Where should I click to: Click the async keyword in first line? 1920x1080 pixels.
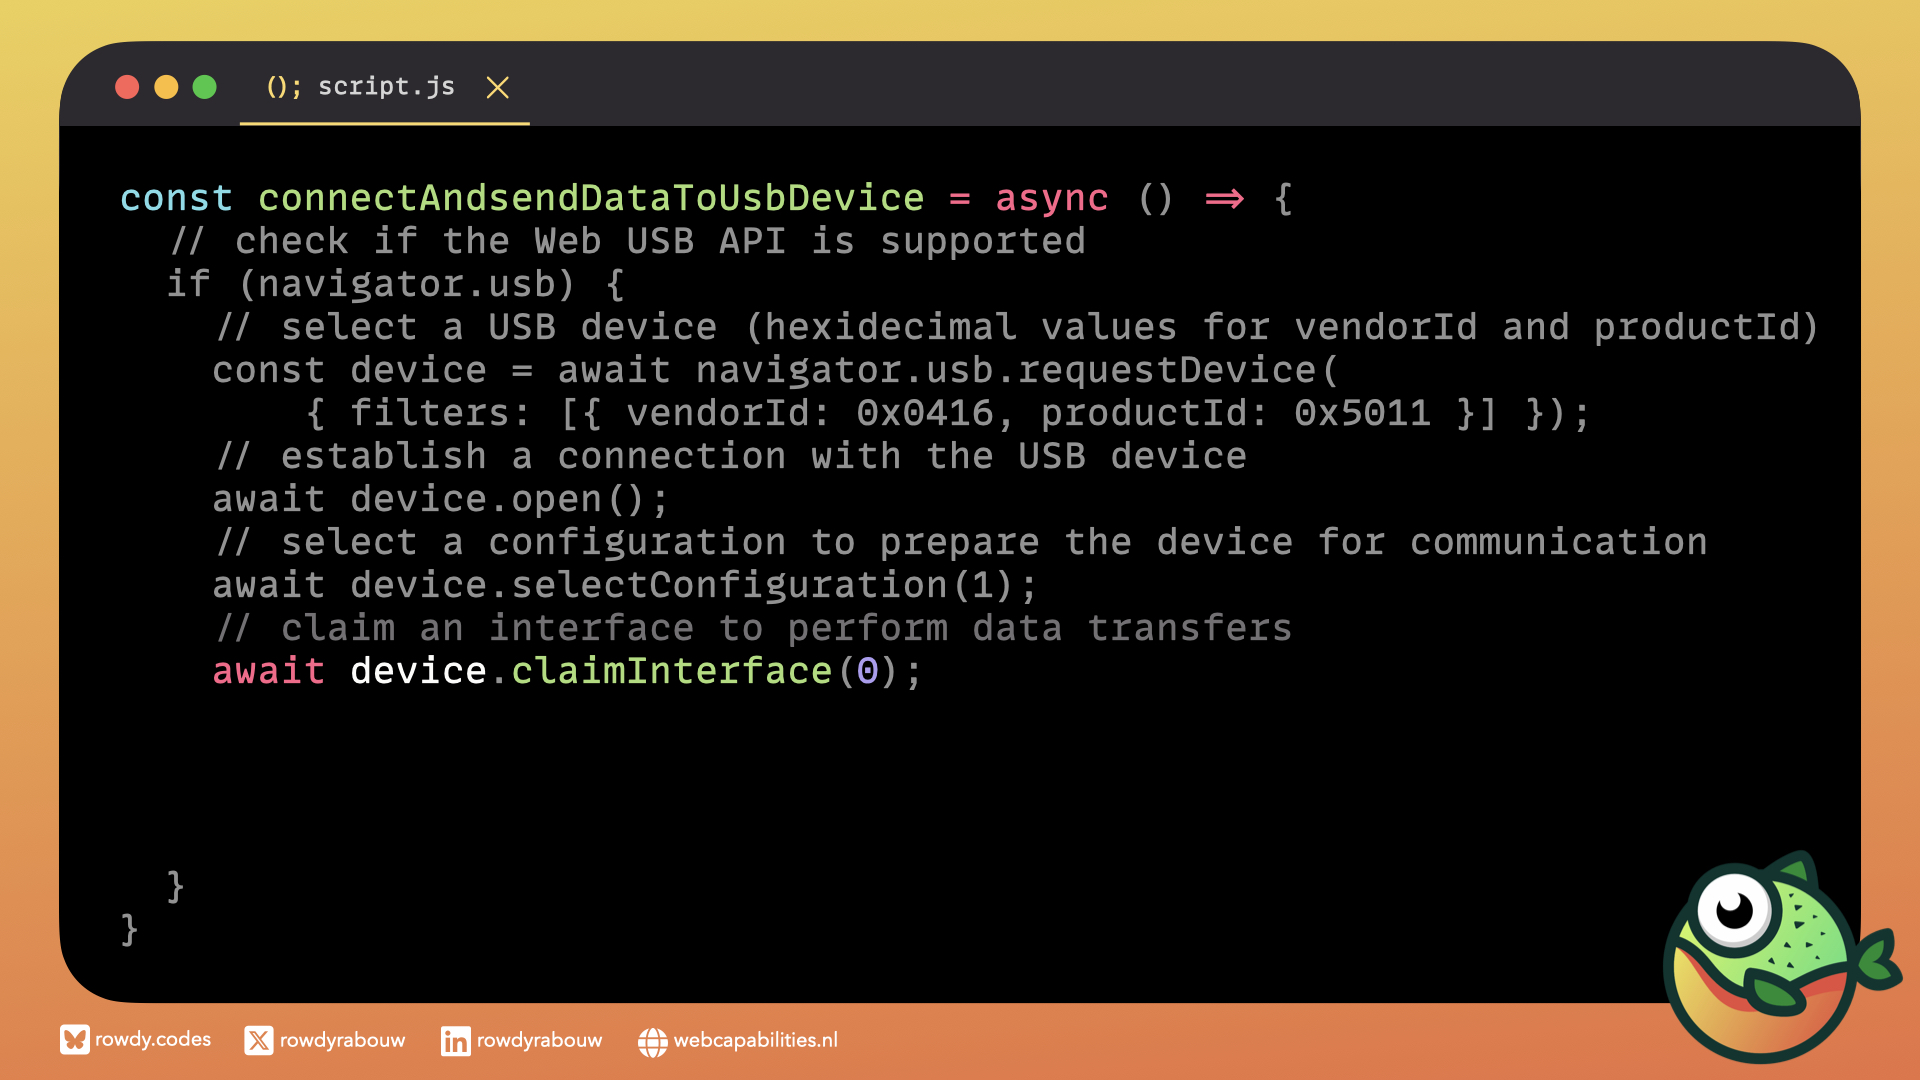coord(1051,198)
